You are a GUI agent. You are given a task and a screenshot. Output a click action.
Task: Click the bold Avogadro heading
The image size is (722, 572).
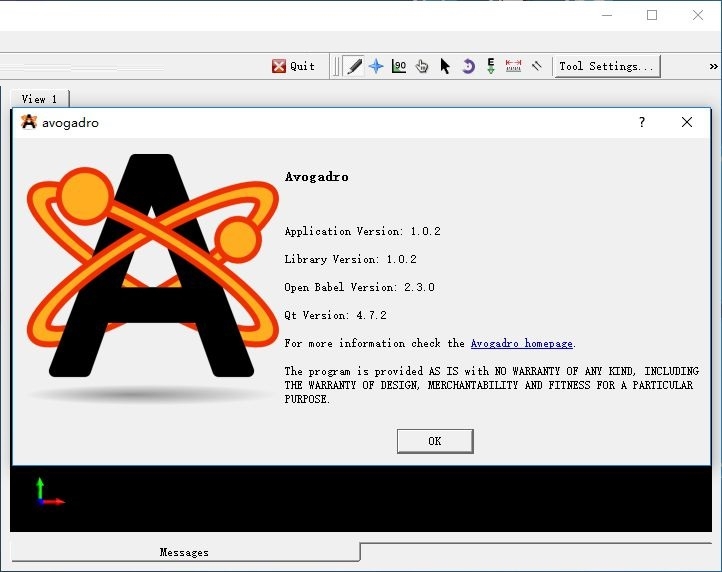point(316,177)
